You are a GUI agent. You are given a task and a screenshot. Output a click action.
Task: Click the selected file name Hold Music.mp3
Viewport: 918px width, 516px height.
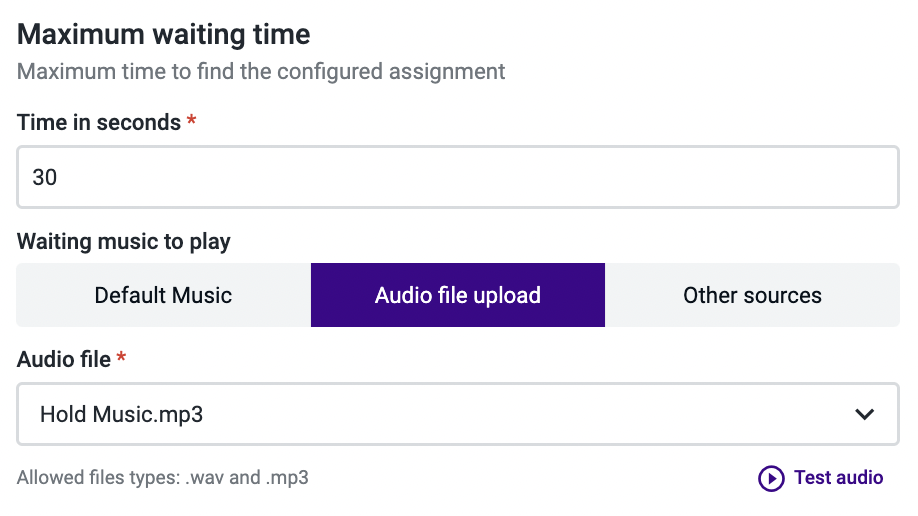tap(121, 414)
